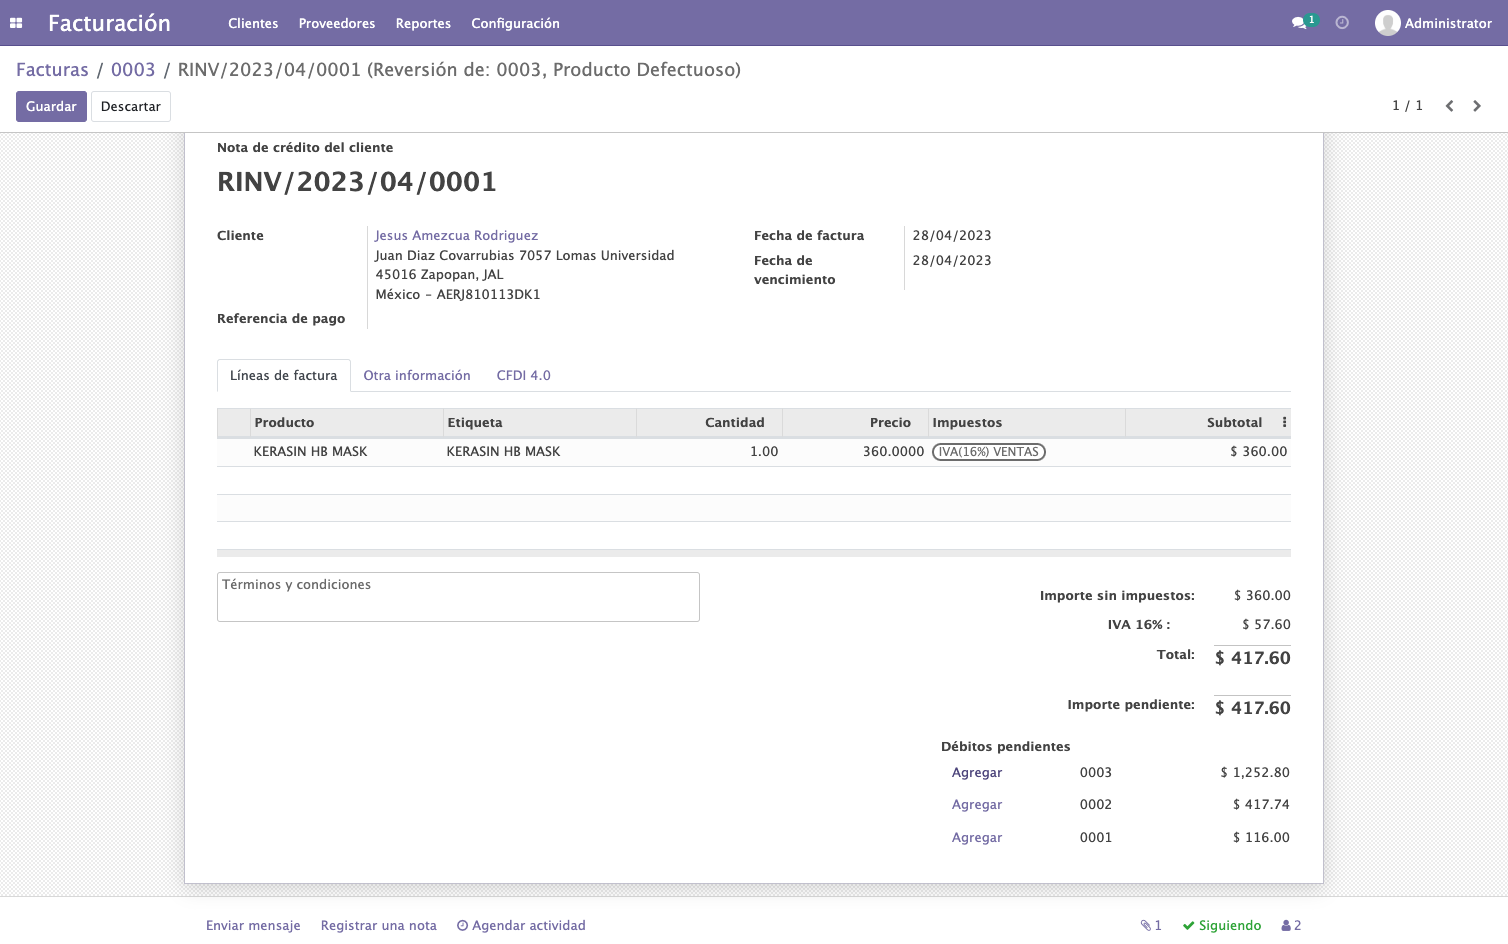Click Agendar actividad

tap(521, 926)
